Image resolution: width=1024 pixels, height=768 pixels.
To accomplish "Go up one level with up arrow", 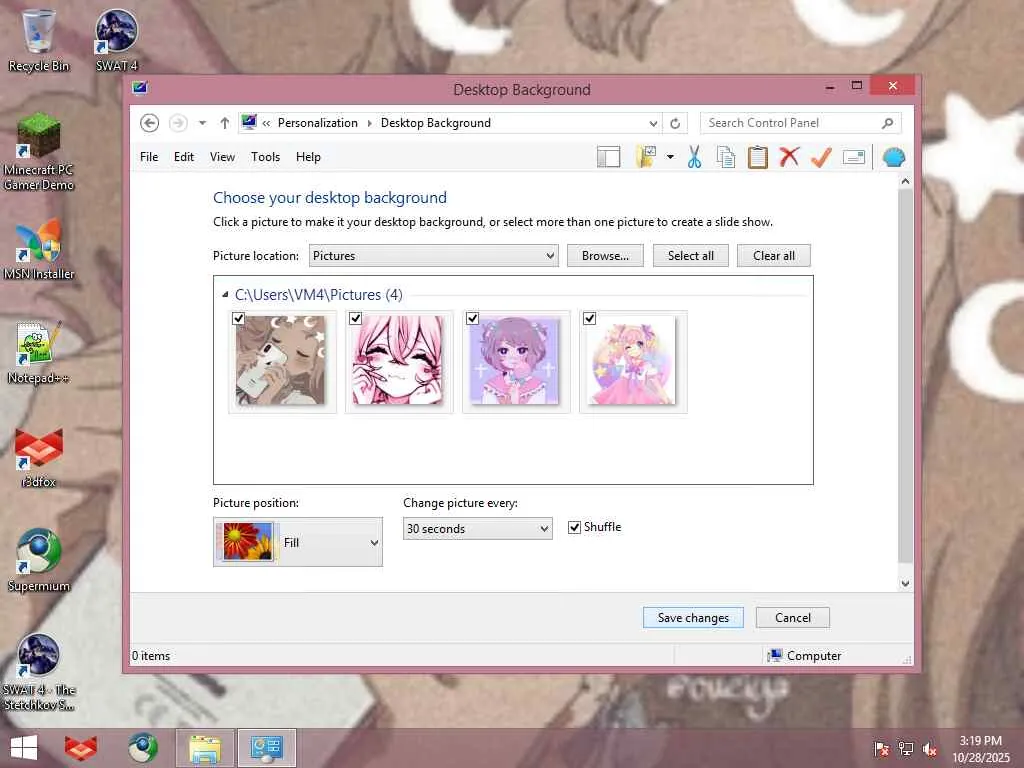I will point(225,123).
